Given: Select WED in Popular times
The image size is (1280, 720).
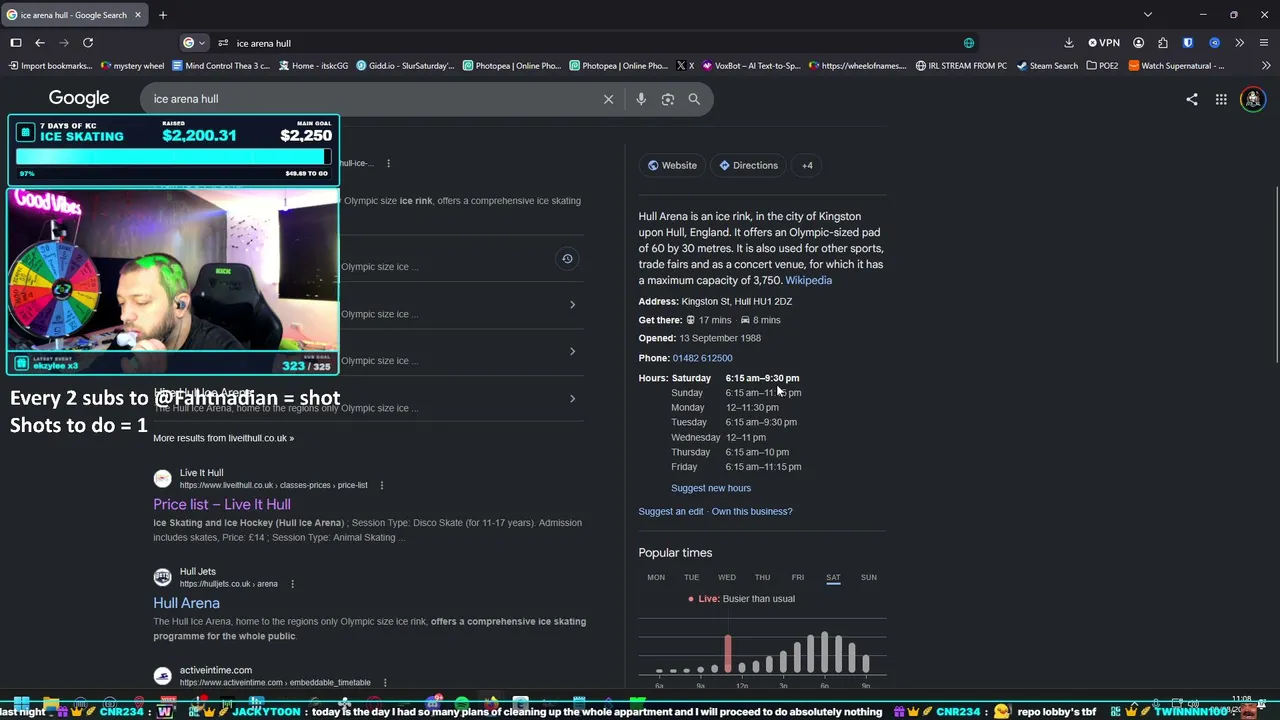Looking at the screenshot, I should 727,577.
